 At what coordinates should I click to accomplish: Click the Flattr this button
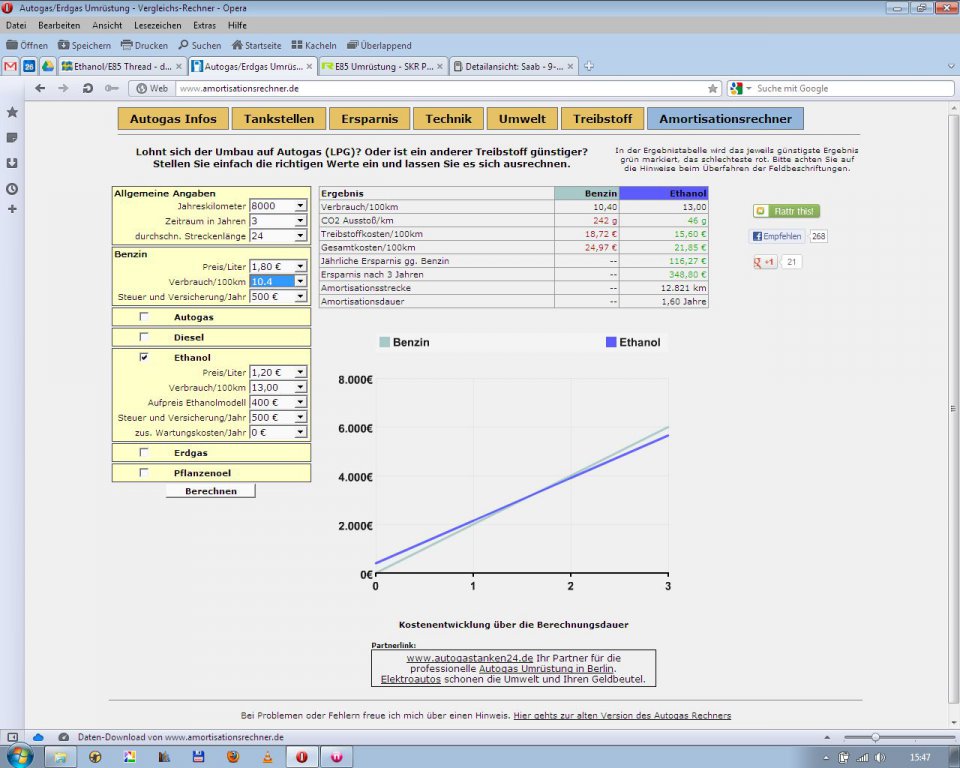787,211
